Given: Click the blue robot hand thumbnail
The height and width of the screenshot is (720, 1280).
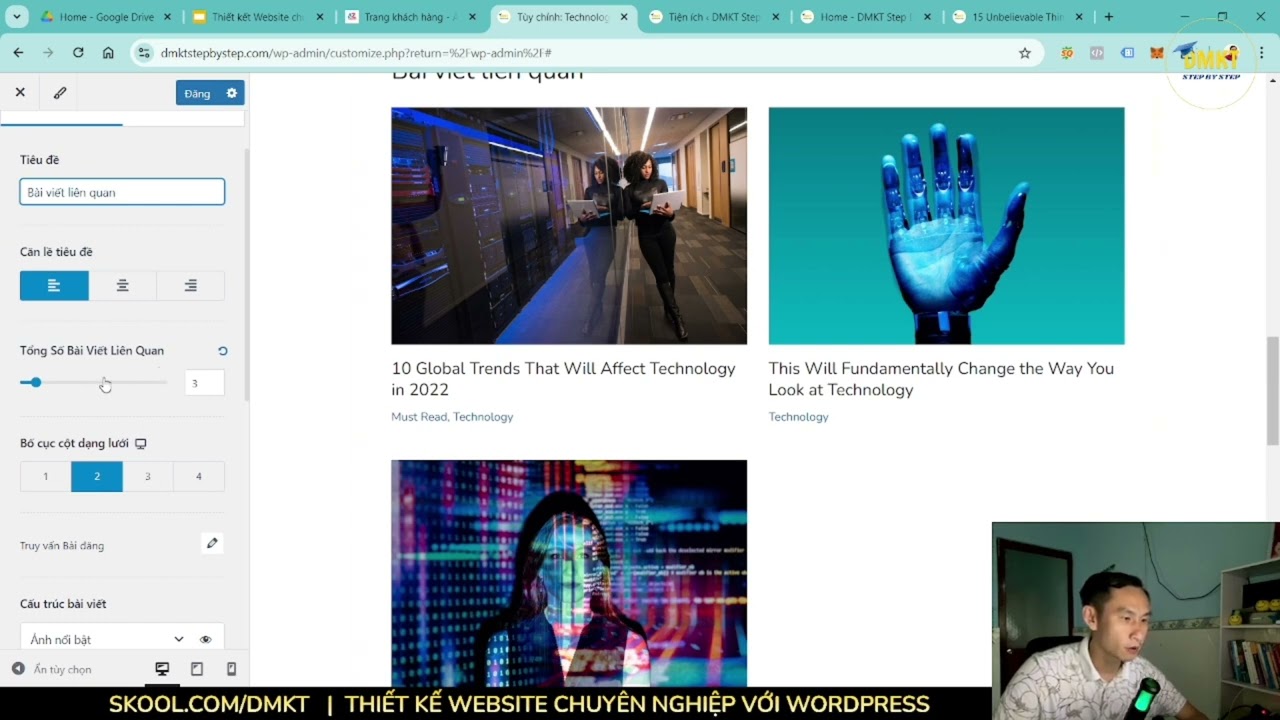Looking at the screenshot, I should click(x=946, y=226).
